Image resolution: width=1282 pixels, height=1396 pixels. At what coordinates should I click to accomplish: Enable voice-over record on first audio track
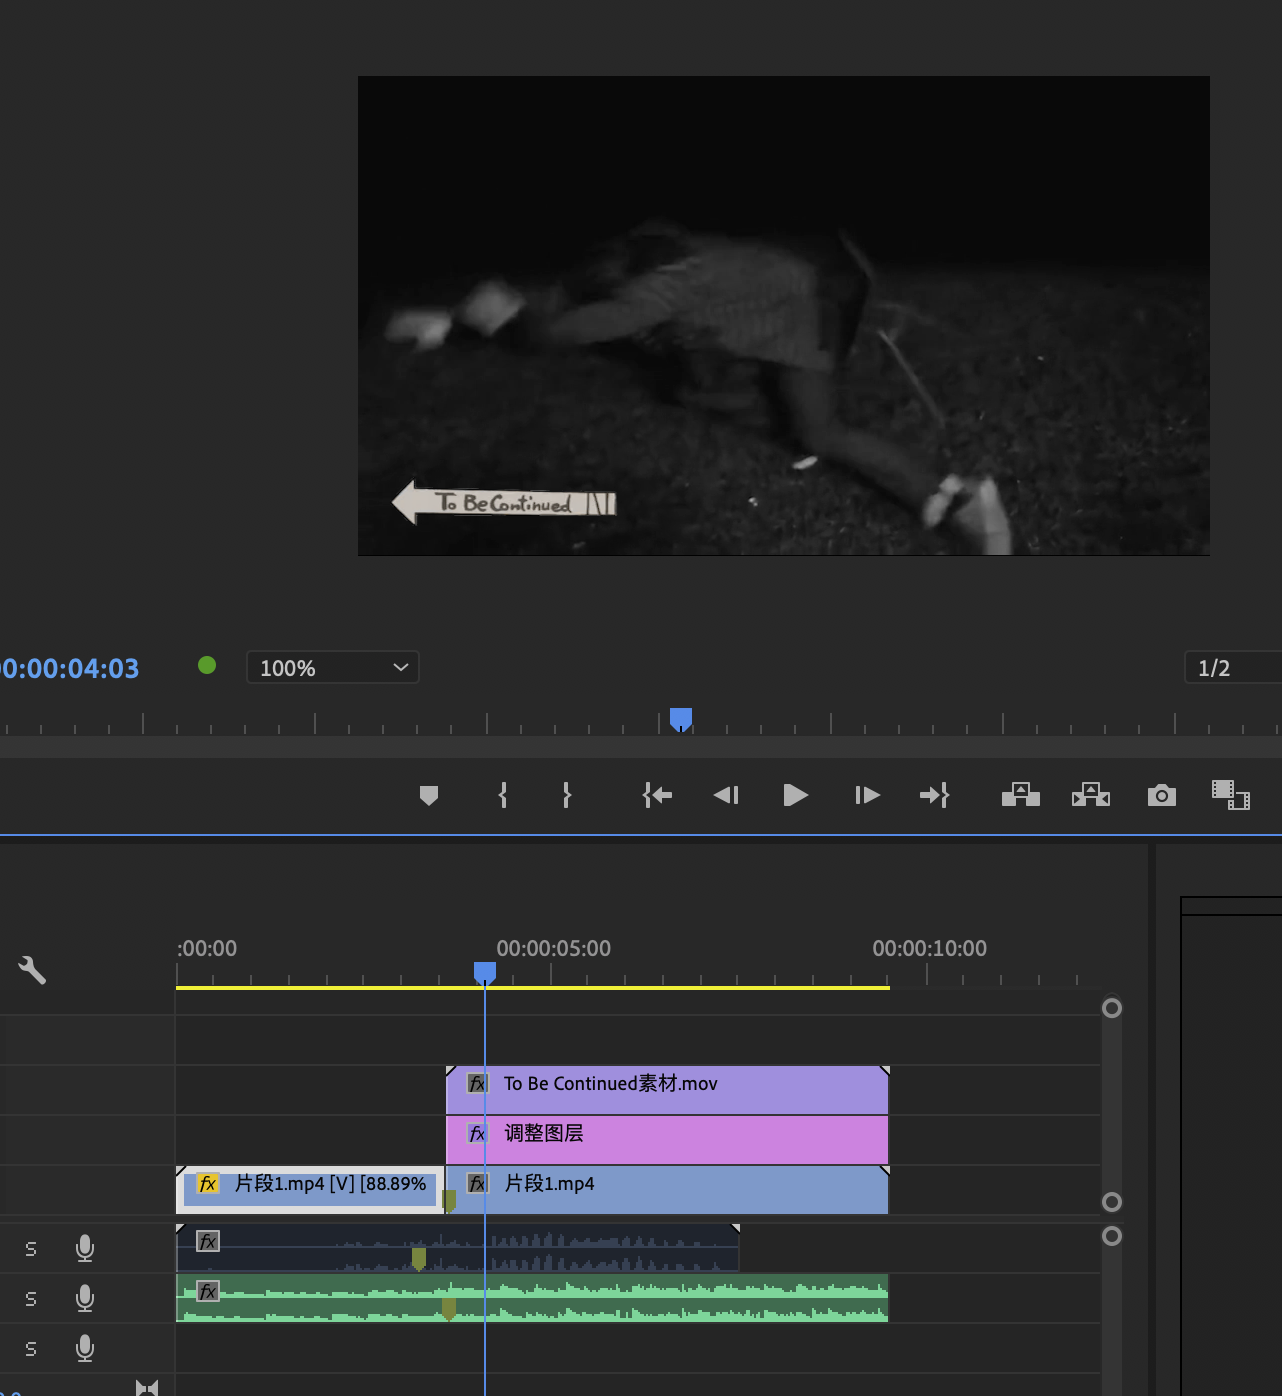(x=85, y=1248)
